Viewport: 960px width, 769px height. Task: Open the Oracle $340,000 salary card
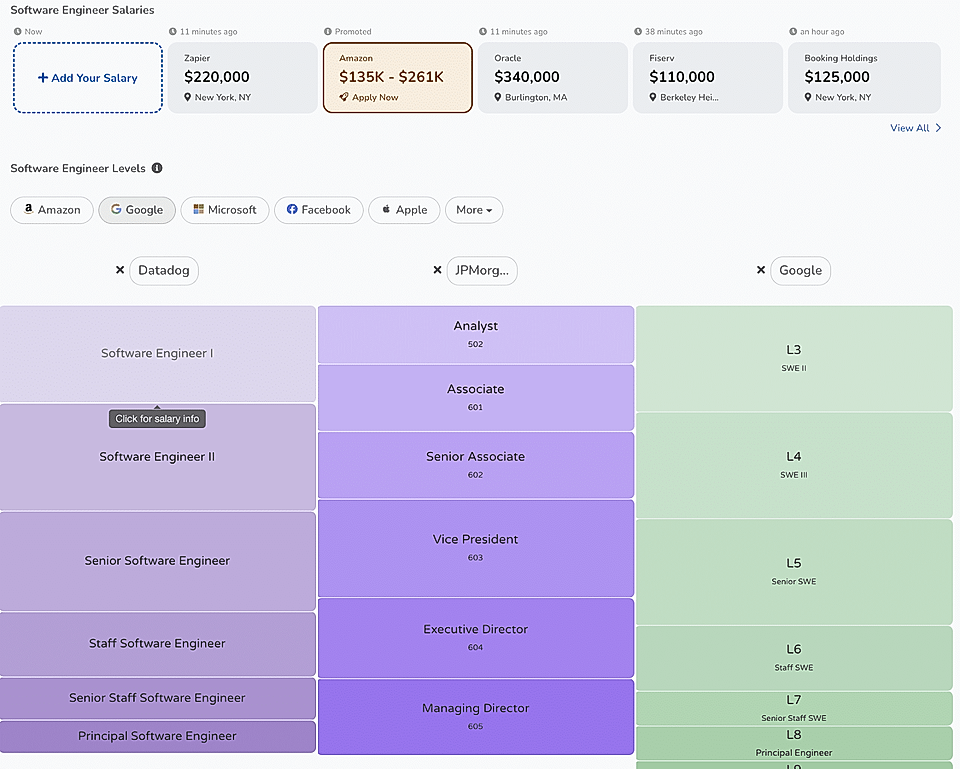point(553,78)
